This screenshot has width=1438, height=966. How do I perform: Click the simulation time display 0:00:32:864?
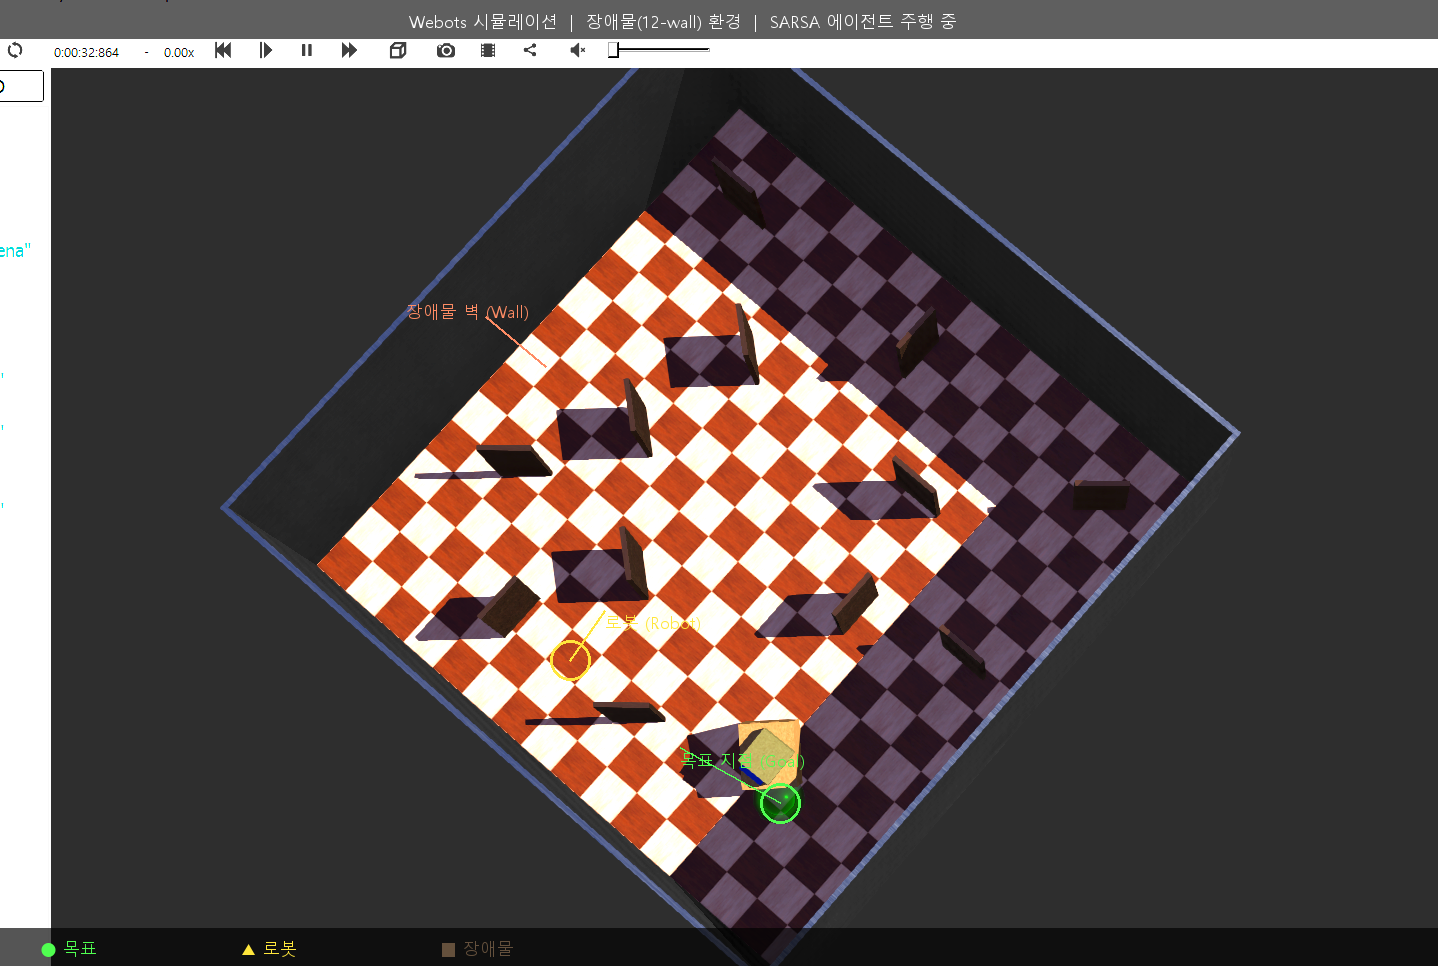pos(86,52)
